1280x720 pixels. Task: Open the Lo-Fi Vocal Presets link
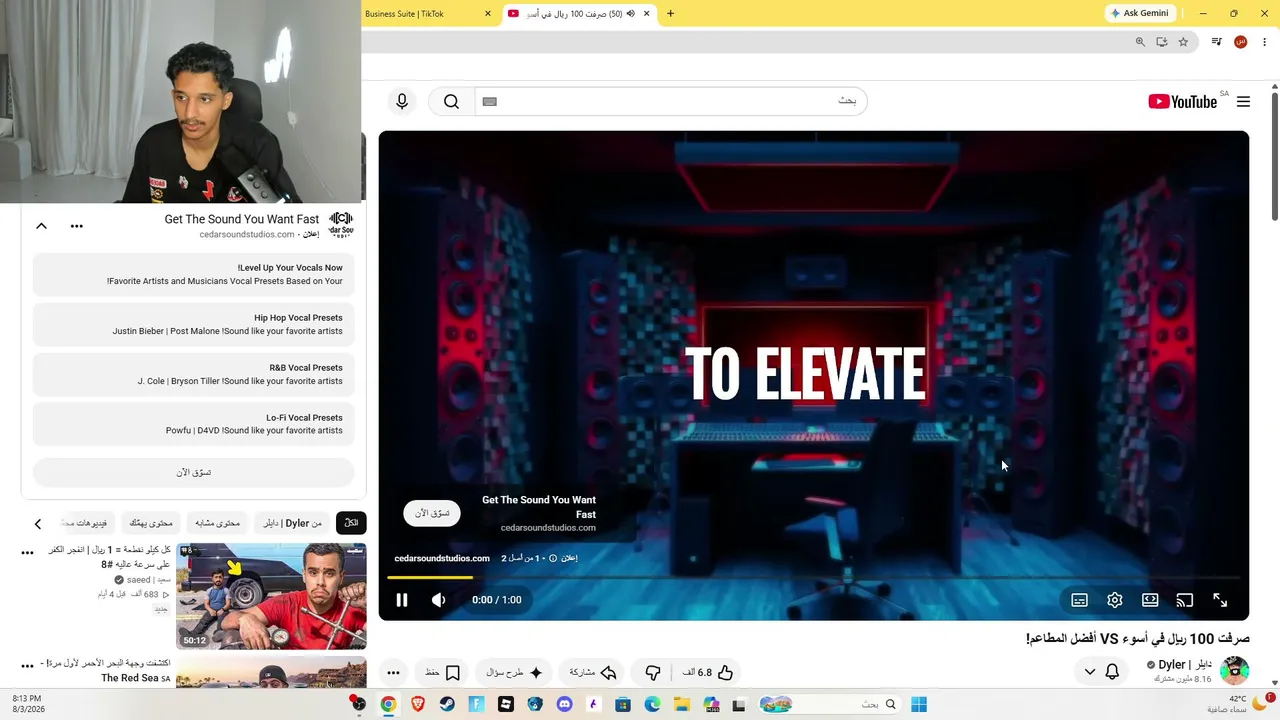point(194,424)
